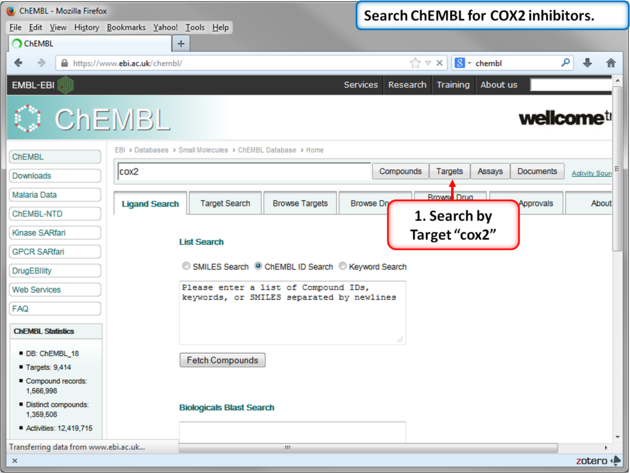630x473 pixels.
Task: Open the Downloads arrow icon in toolbar
Action: tap(587, 63)
